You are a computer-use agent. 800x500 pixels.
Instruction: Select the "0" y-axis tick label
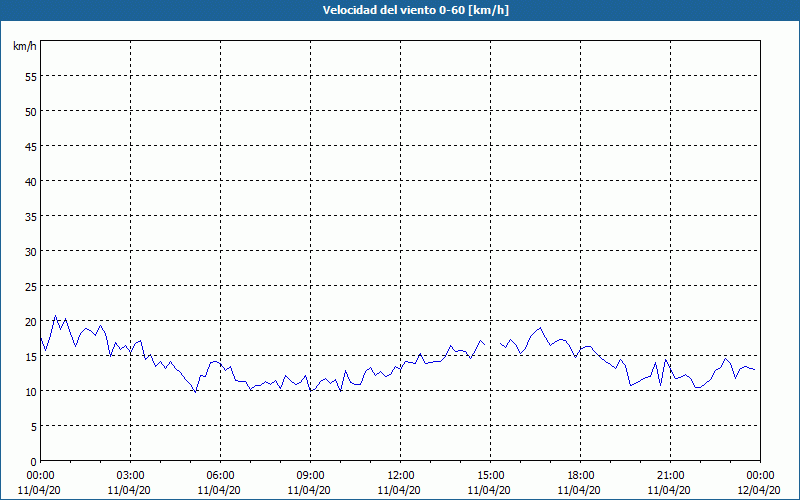[33, 462]
